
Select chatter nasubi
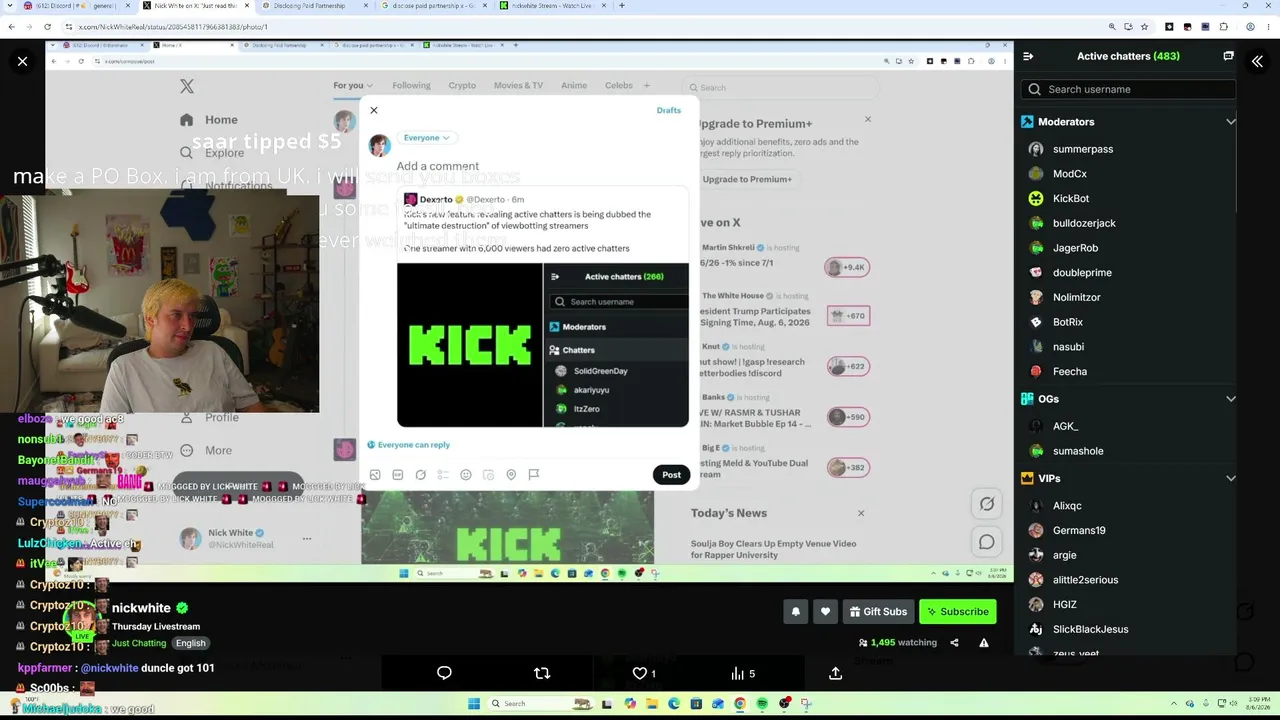pyautogui.click(x=1068, y=347)
